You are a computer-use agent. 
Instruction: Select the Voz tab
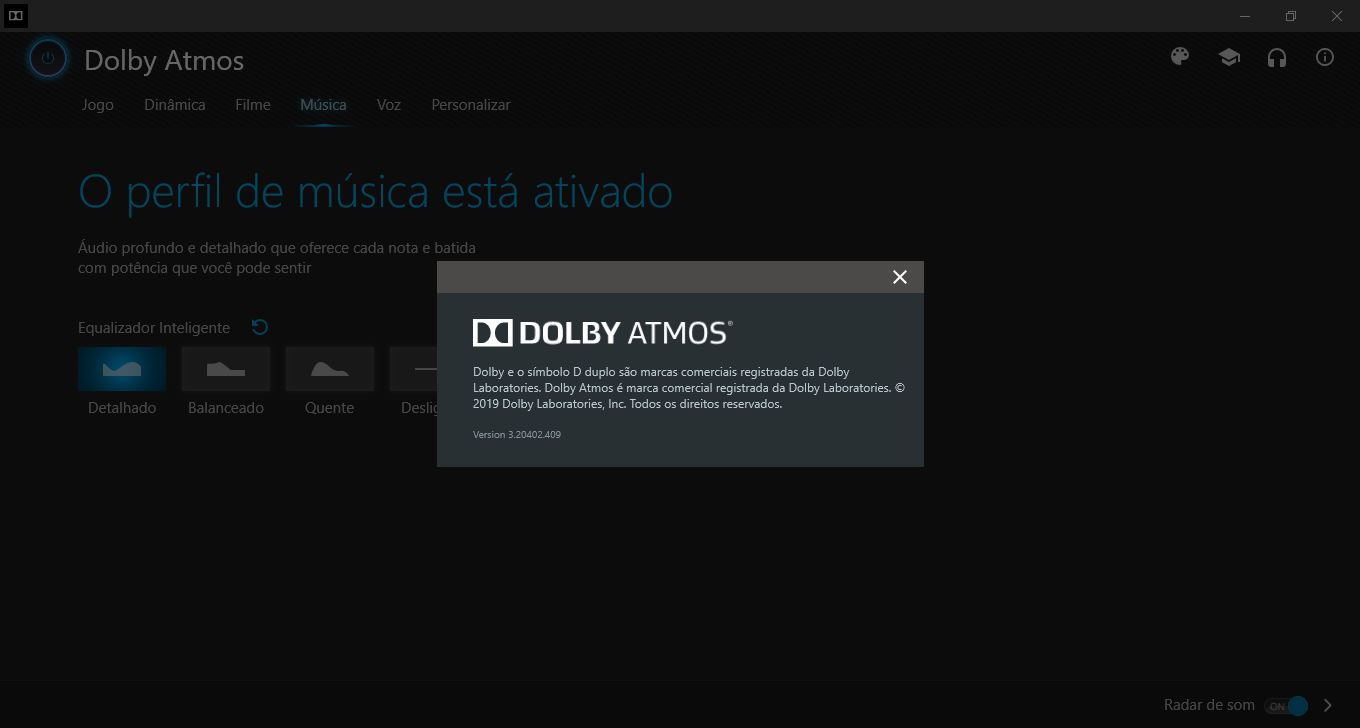[x=388, y=104]
